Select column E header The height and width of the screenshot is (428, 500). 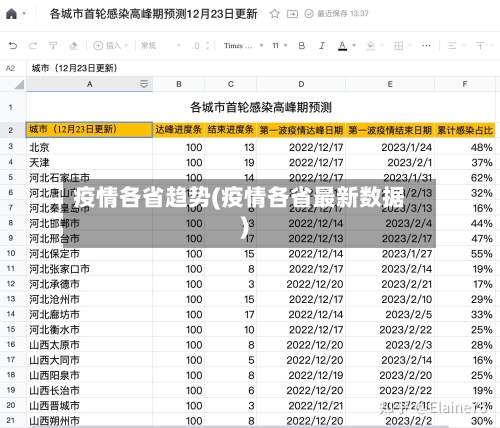(x=390, y=84)
